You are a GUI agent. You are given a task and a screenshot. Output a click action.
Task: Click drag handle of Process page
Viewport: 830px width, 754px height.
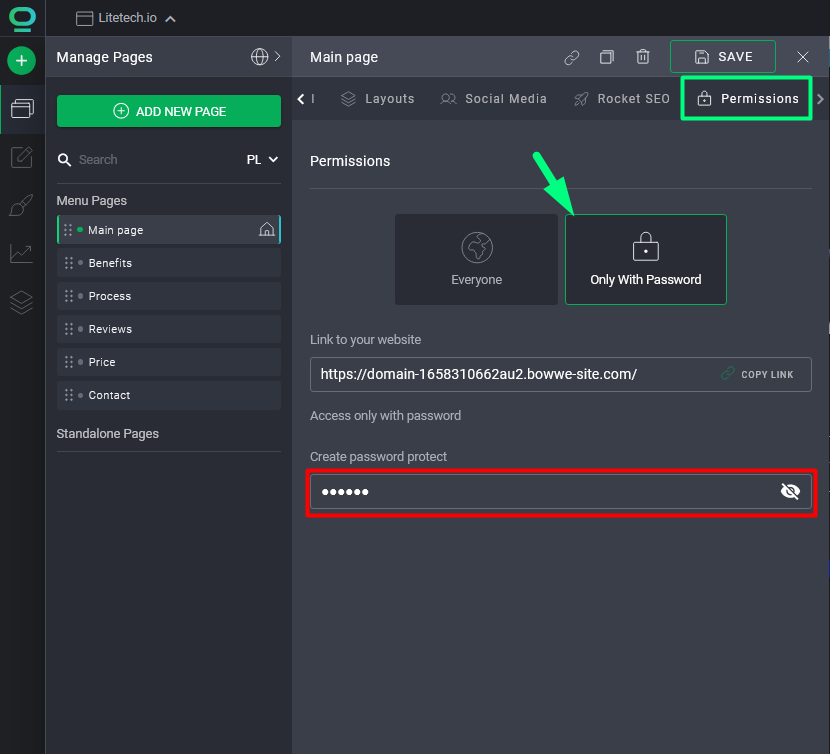pos(69,296)
